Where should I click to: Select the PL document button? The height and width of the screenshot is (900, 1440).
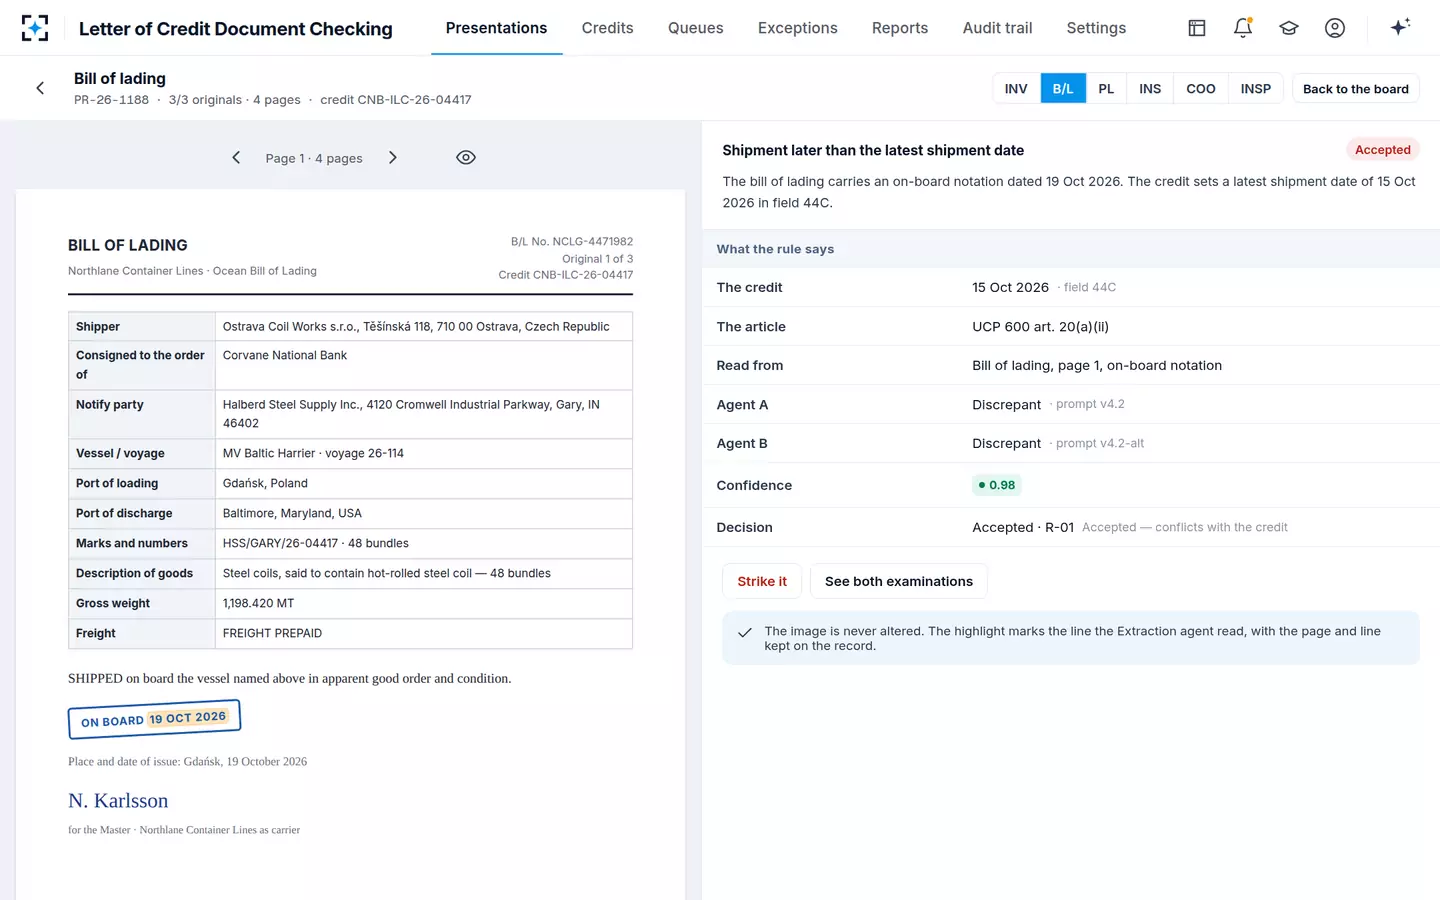(x=1106, y=88)
